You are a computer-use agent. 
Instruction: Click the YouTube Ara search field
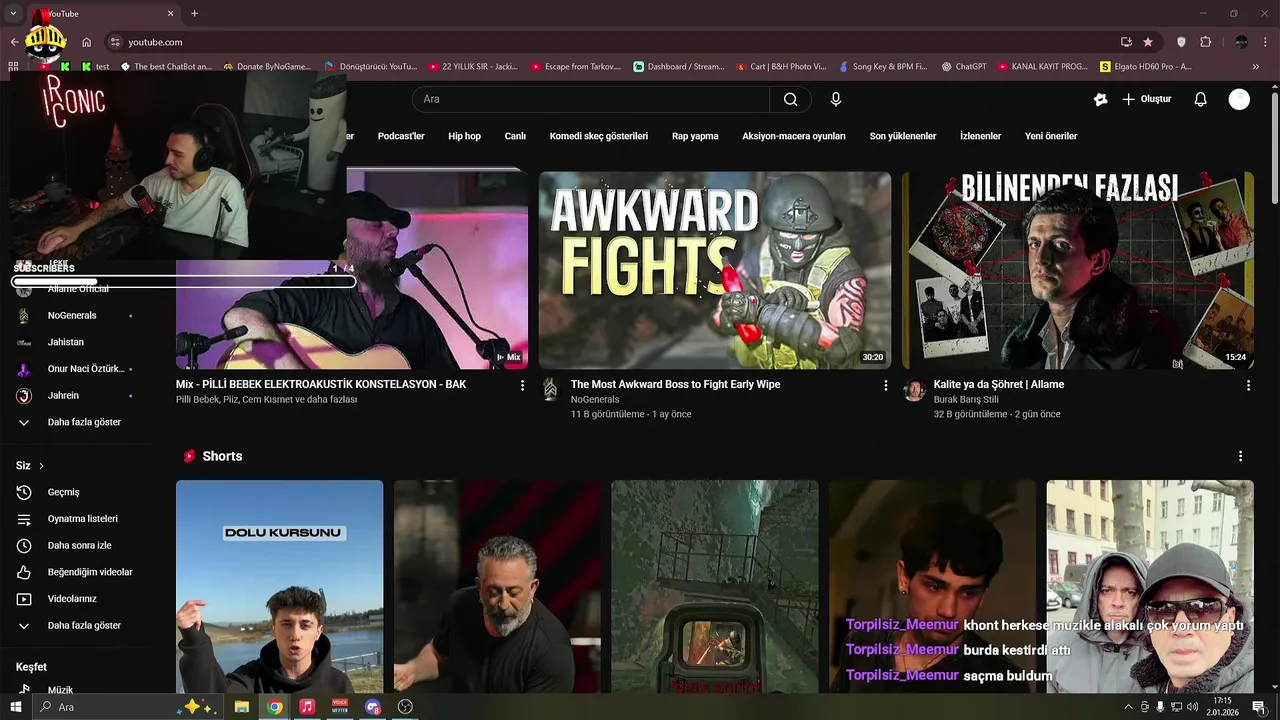(590, 99)
